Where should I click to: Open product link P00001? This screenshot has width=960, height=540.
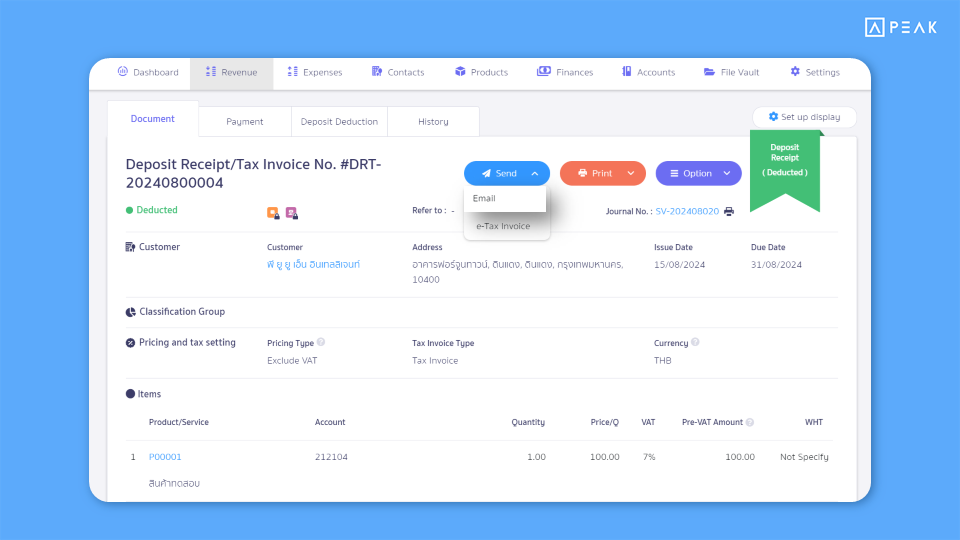(165, 457)
